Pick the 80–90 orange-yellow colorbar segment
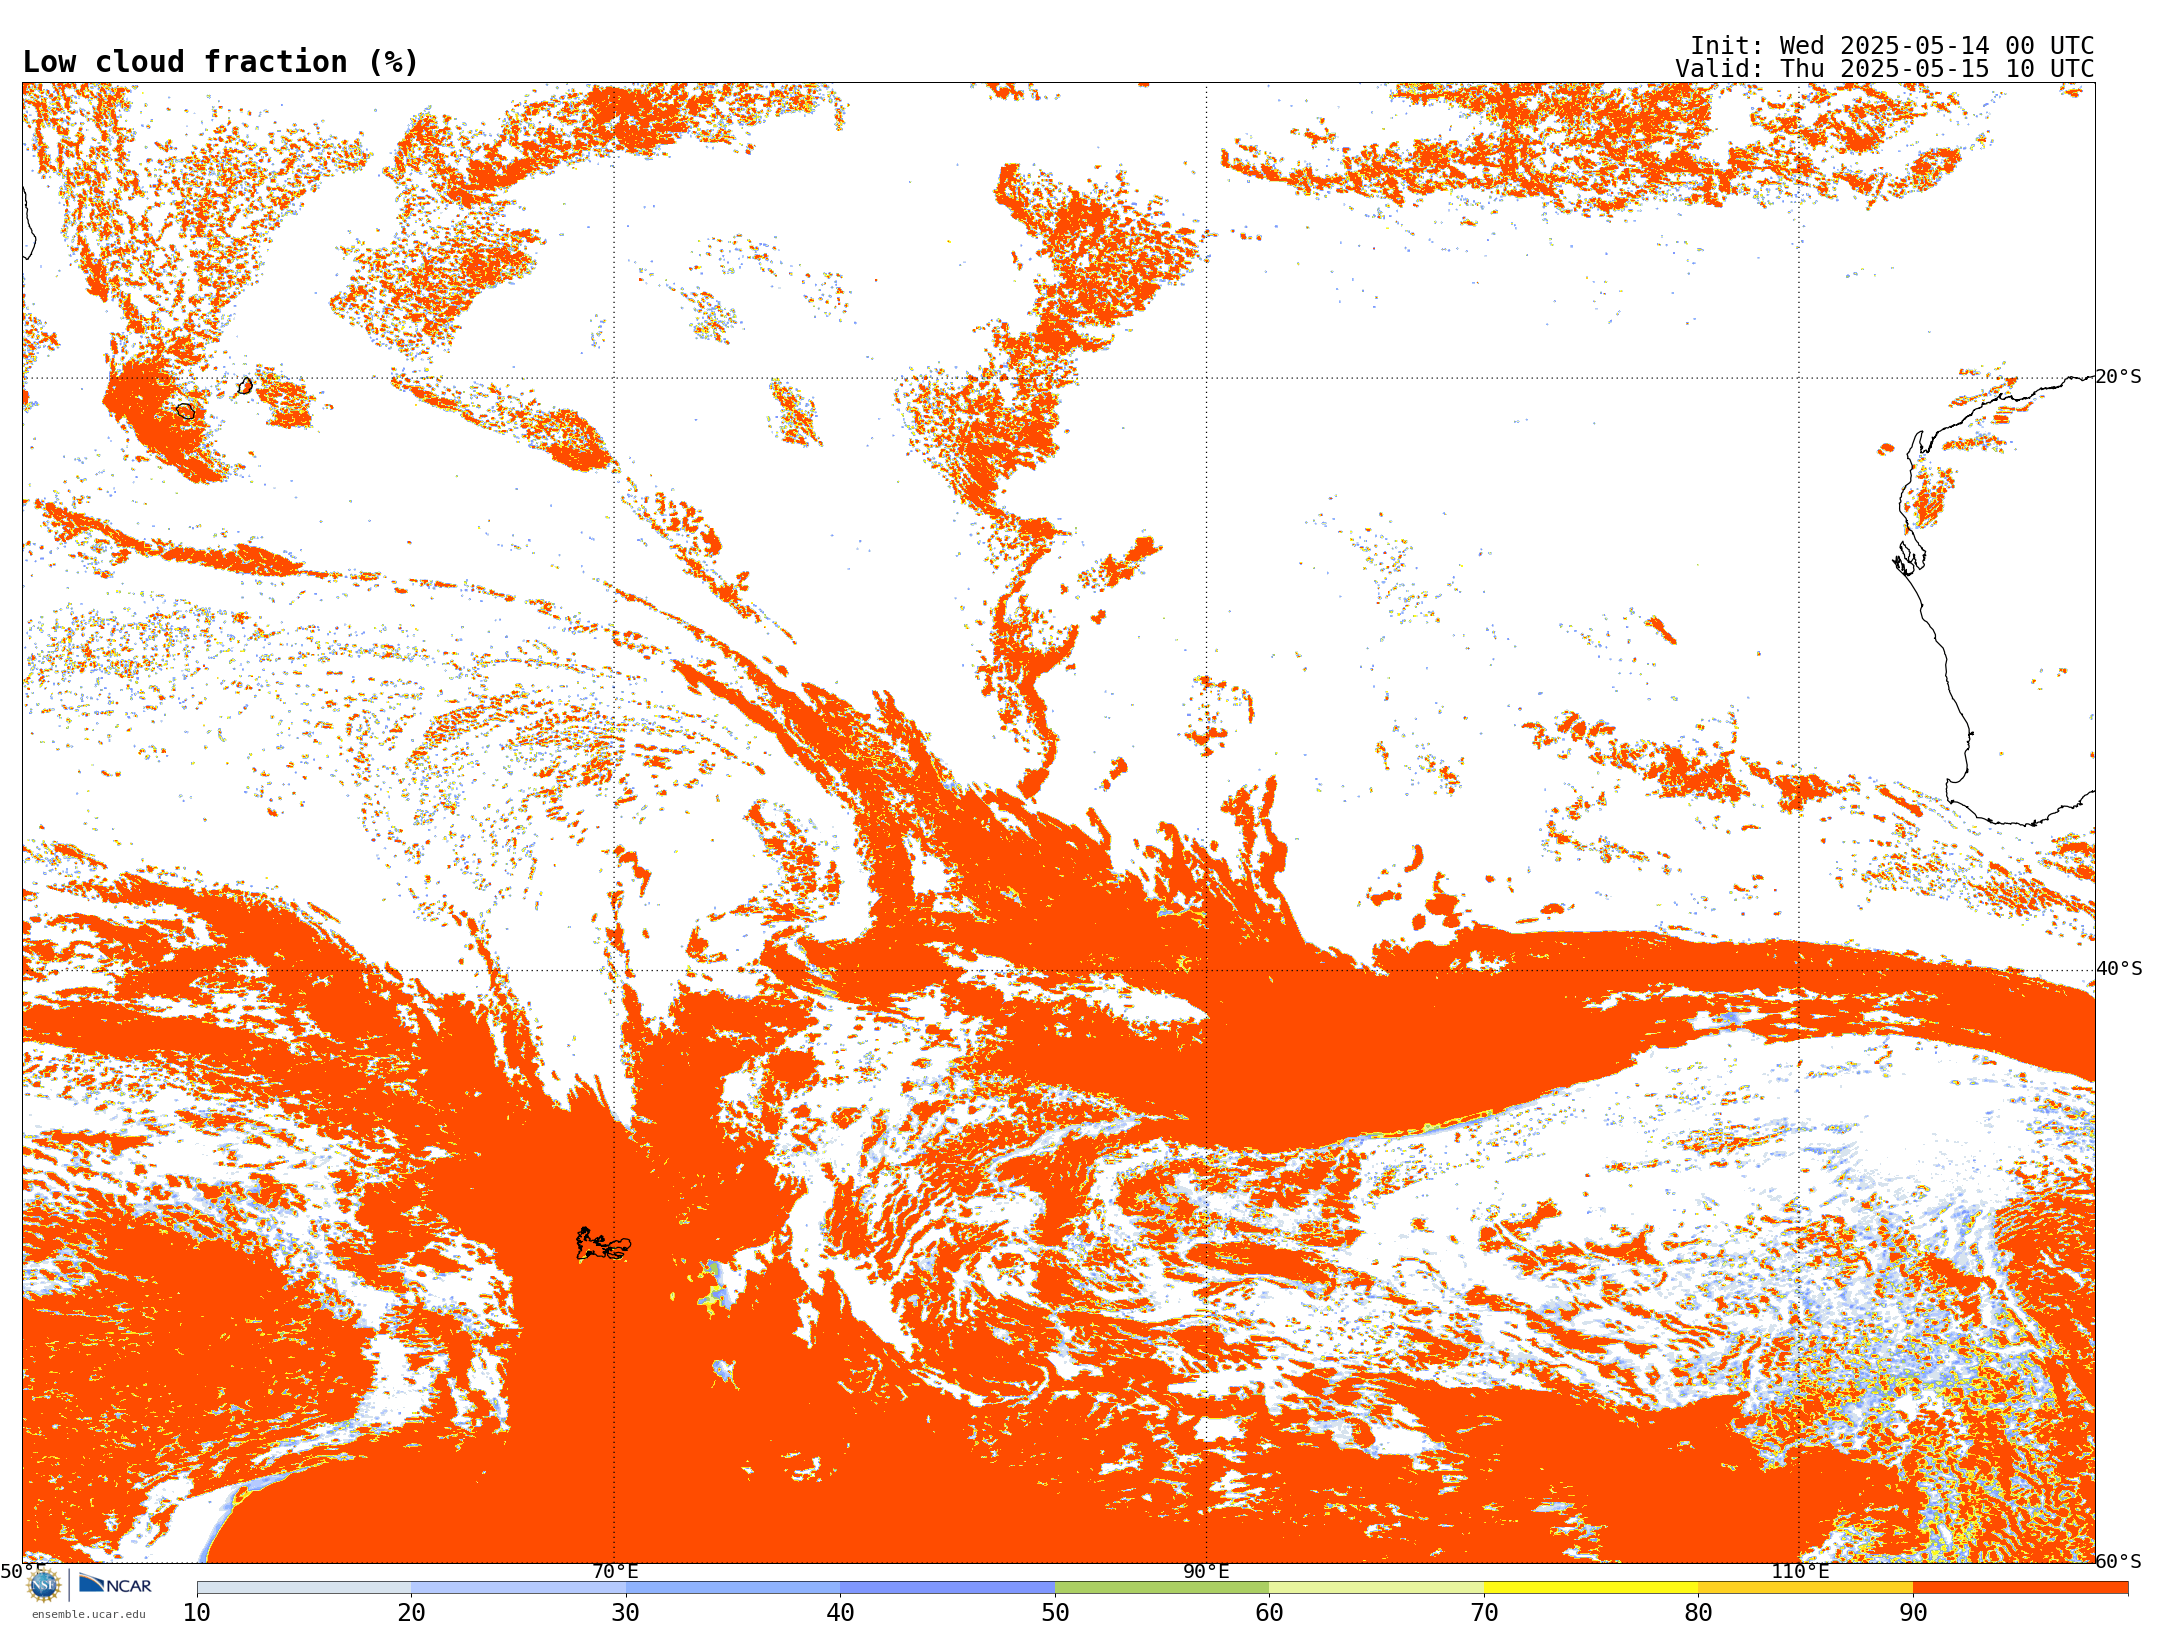2160x1626 pixels. pyautogui.click(x=1805, y=1588)
